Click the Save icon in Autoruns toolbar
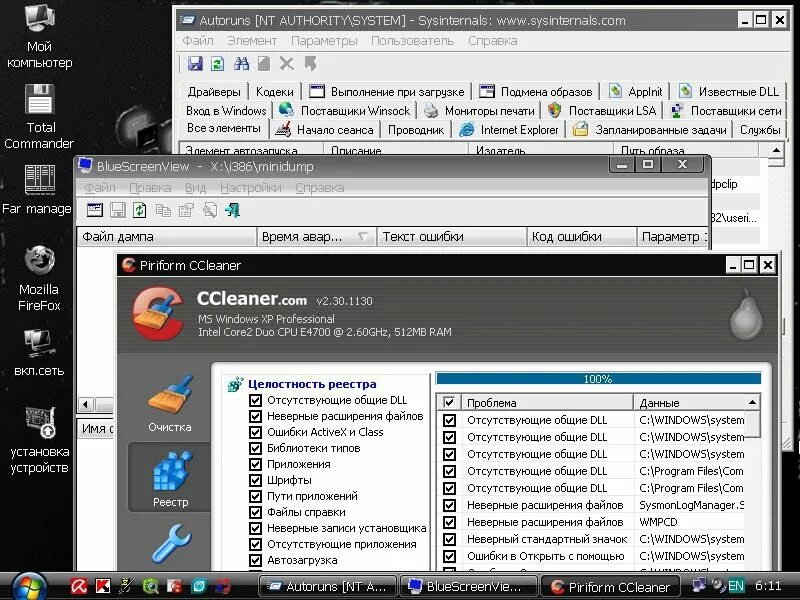Viewport: 800px width, 600px height. point(195,64)
